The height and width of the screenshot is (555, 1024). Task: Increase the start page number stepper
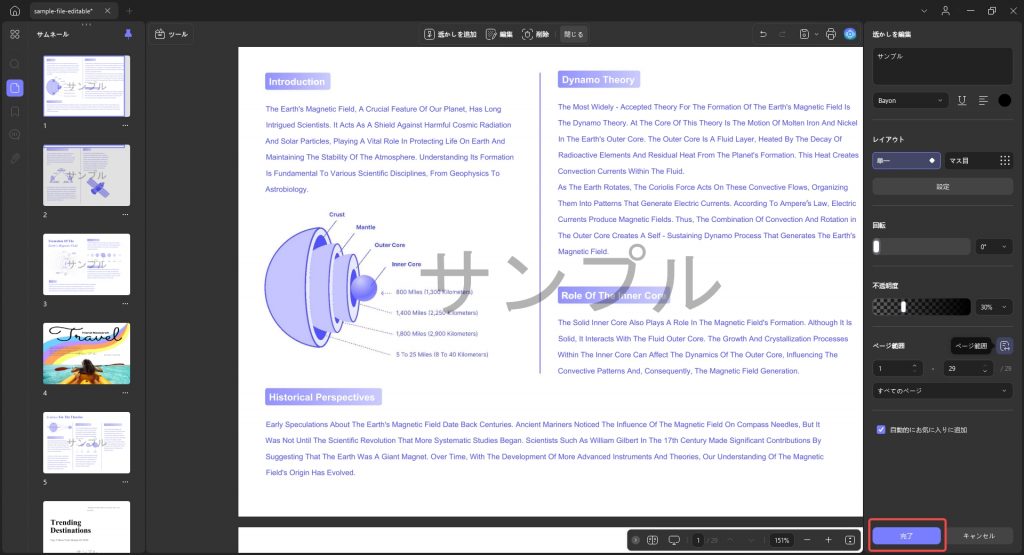915,366
